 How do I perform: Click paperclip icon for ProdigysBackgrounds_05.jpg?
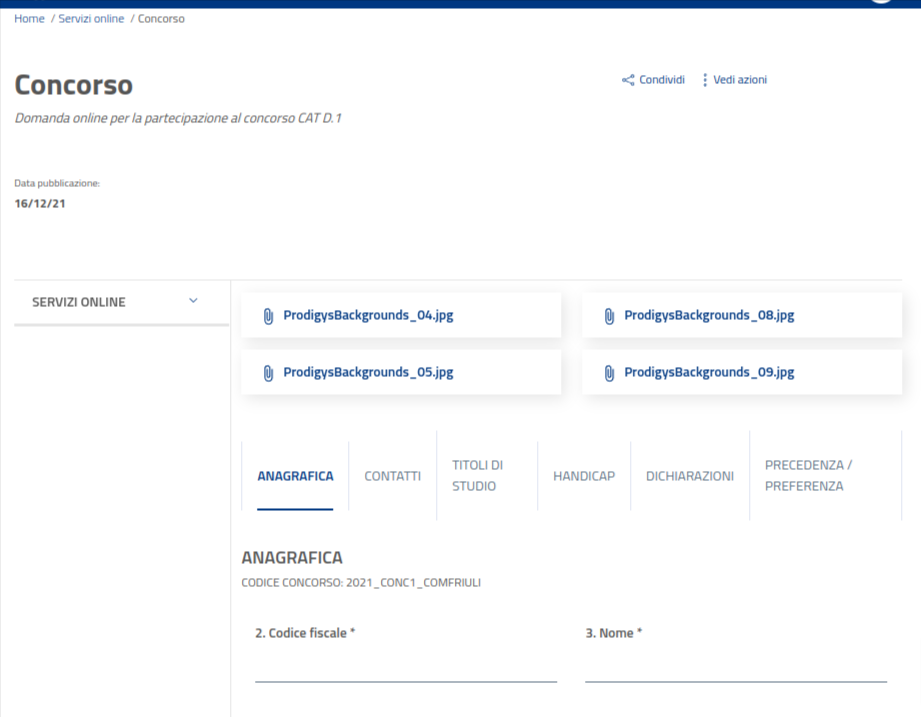pyautogui.click(x=268, y=372)
